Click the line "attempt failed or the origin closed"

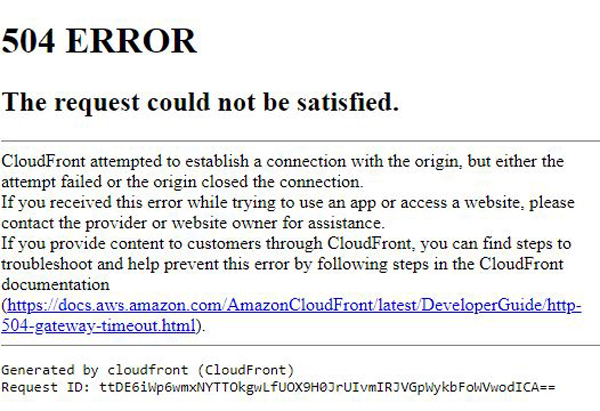click(x=182, y=182)
